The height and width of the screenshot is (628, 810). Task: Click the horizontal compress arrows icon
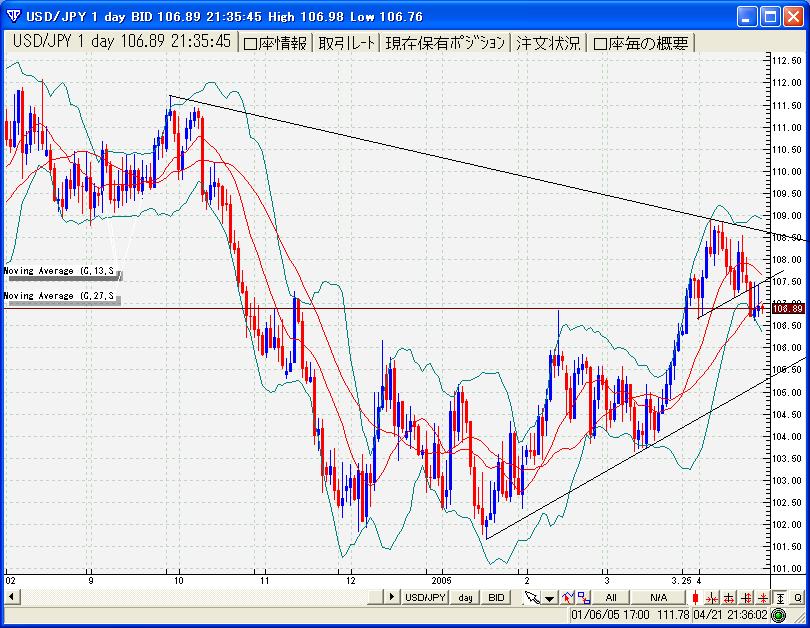(712, 598)
